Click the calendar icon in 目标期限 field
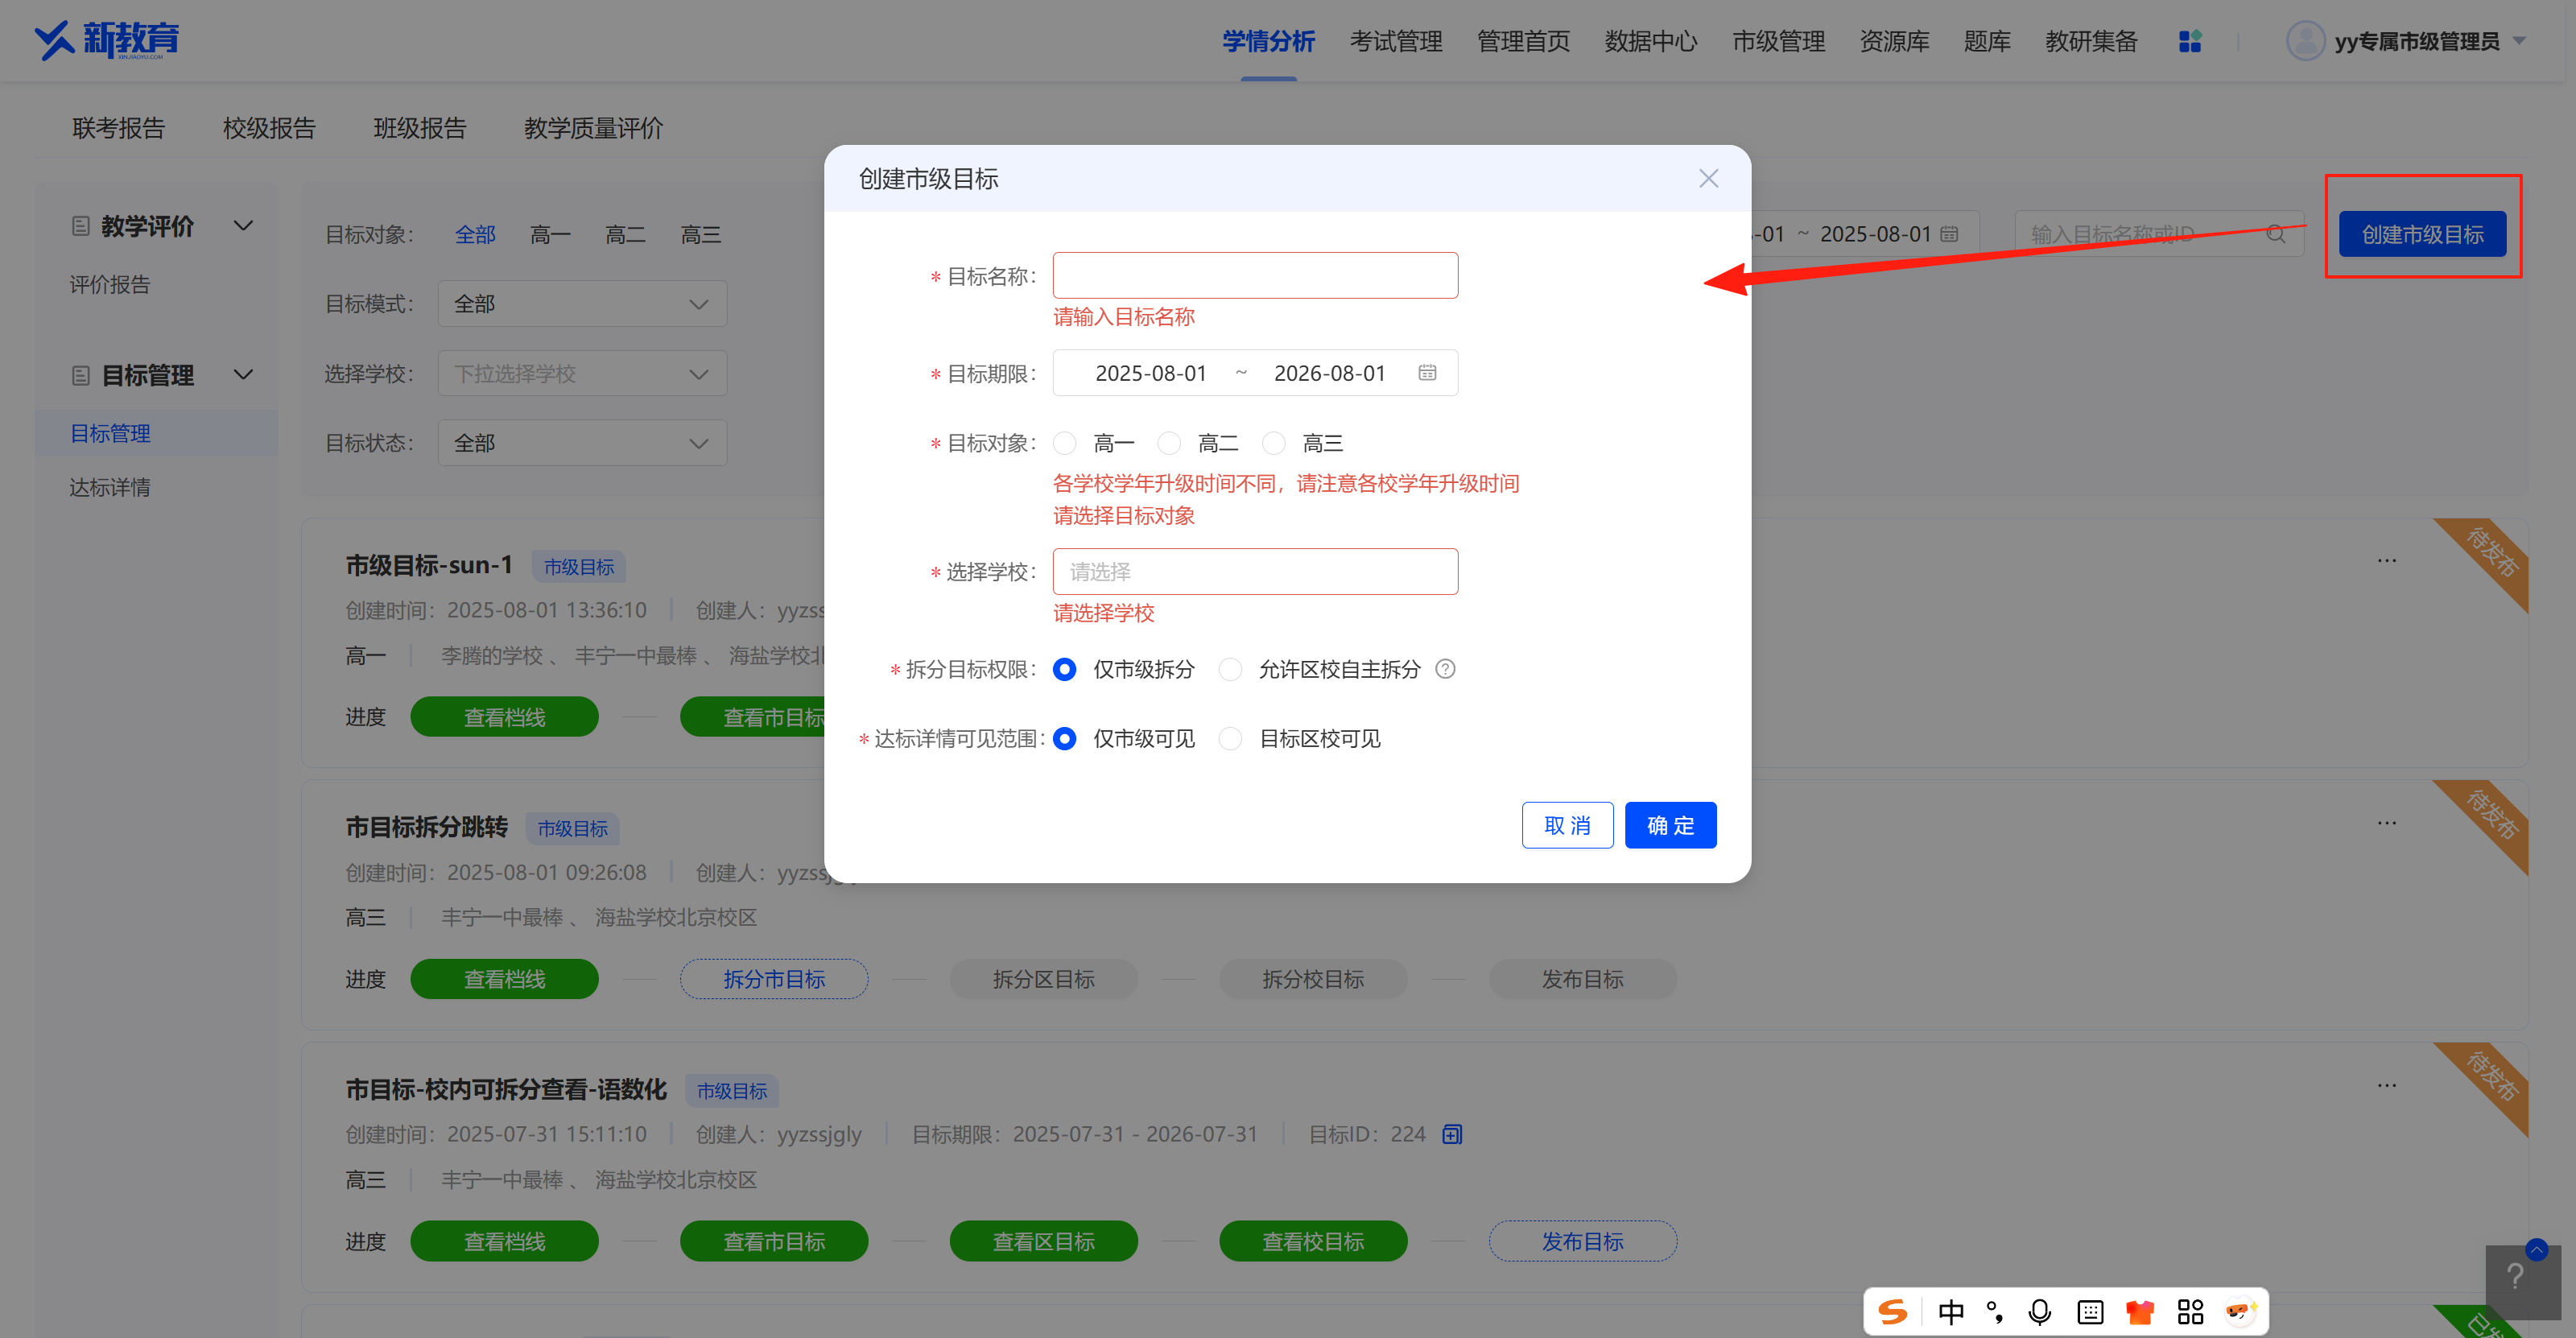 point(1426,373)
